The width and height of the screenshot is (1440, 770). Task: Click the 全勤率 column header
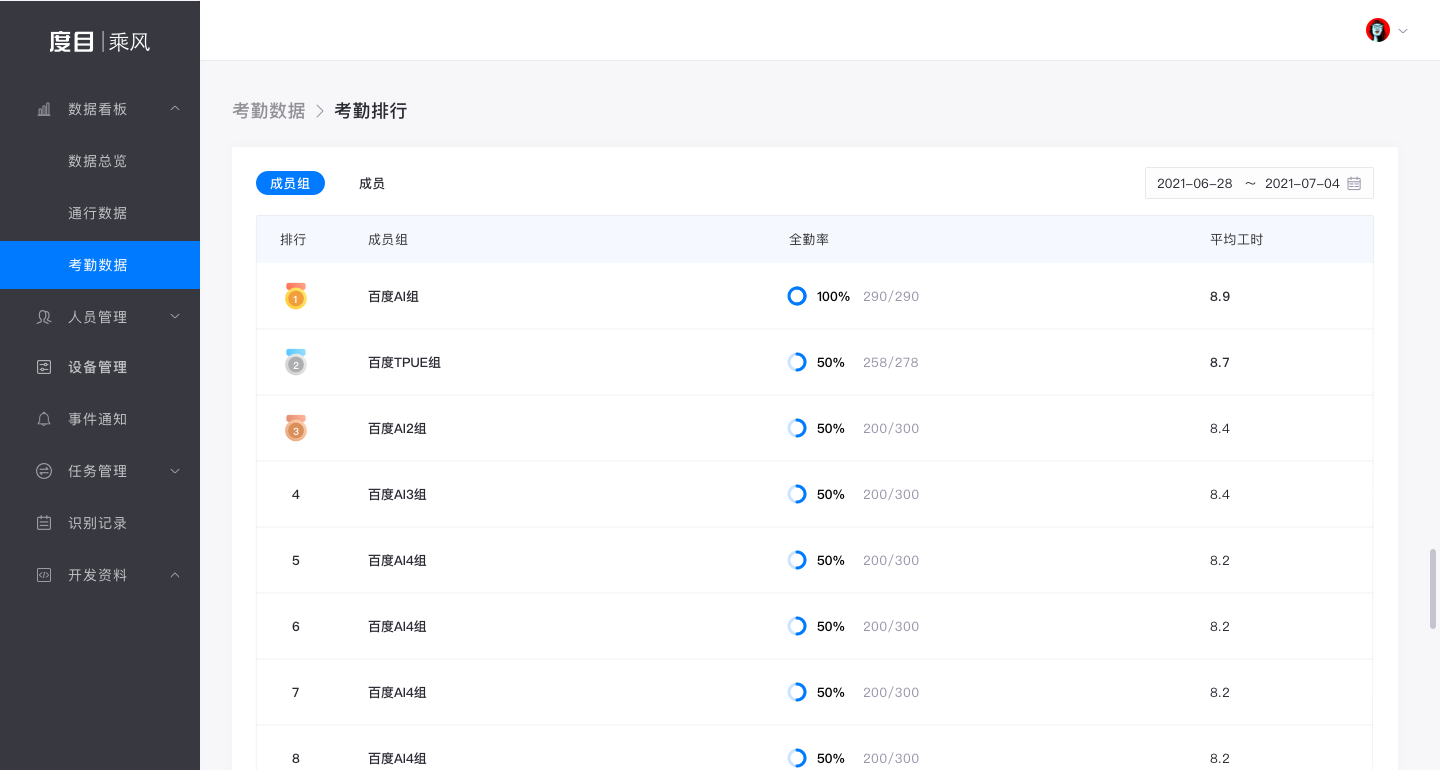pos(809,240)
